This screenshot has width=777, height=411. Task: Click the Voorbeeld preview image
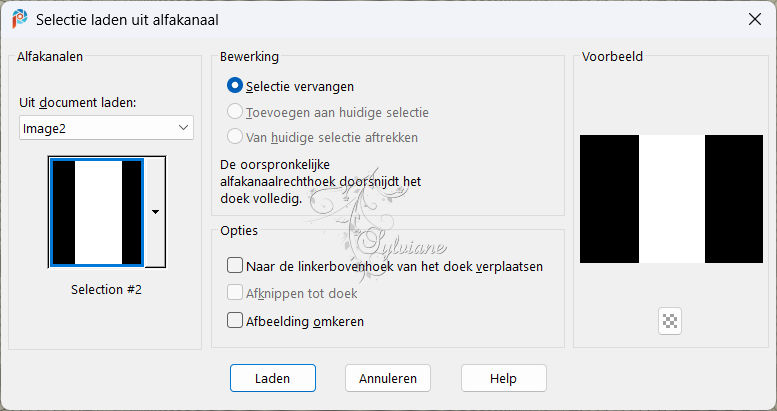(671, 199)
